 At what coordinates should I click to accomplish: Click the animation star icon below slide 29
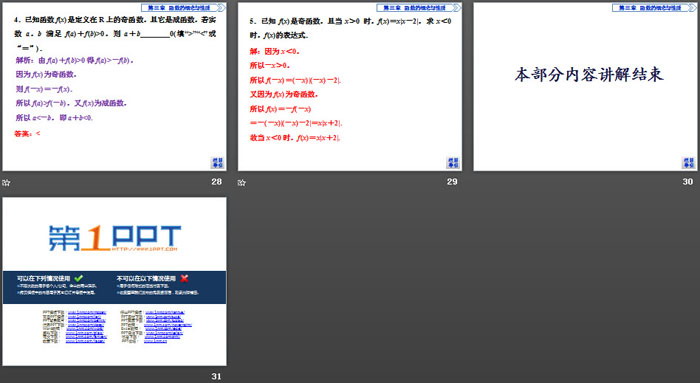click(x=242, y=183)
